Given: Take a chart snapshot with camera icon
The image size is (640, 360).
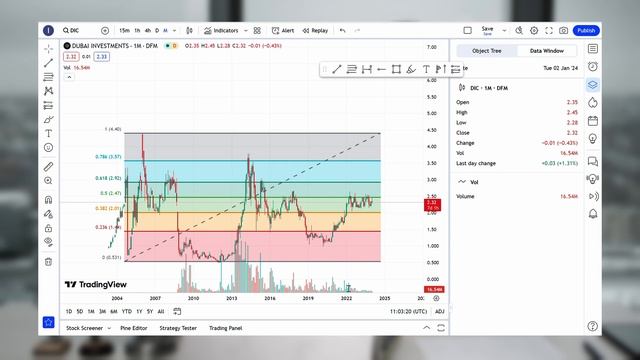Looking at the screenshot, I should (564, 31).
